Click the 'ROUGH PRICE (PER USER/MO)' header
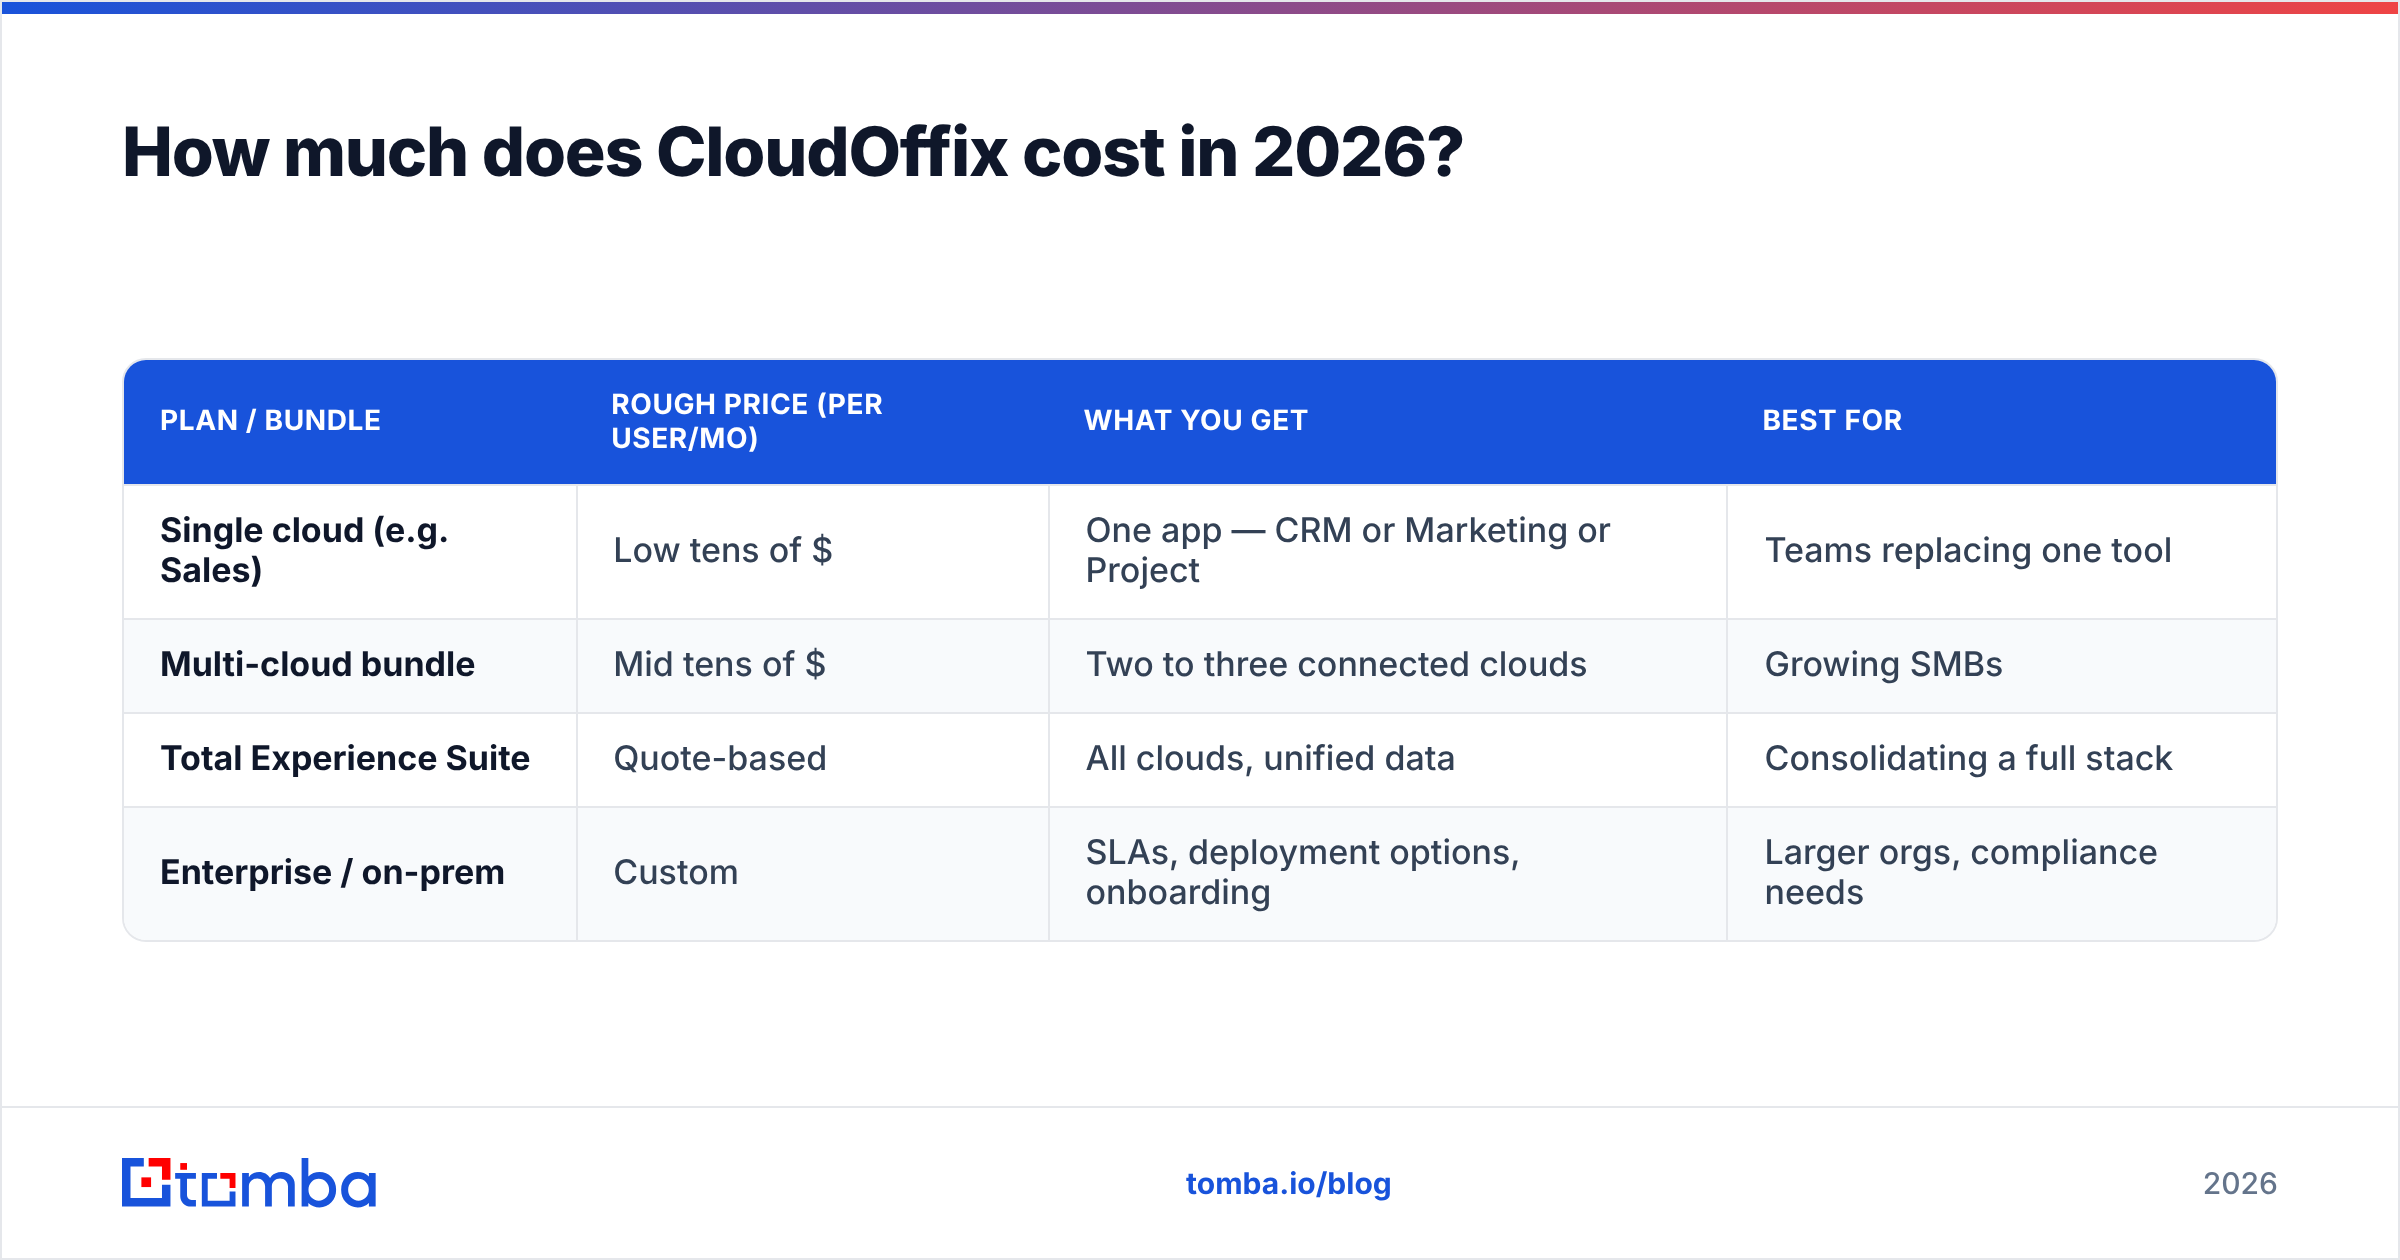Image resolution: width=2400 pixels, height=1260 pixels. point(747,421)
